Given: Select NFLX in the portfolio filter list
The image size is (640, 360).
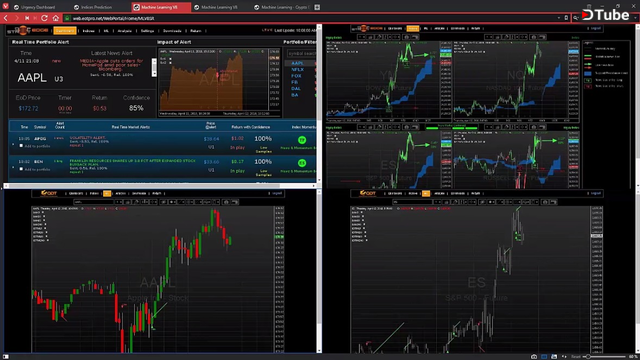Looking at the screenshot, I should tap(297, 69).
